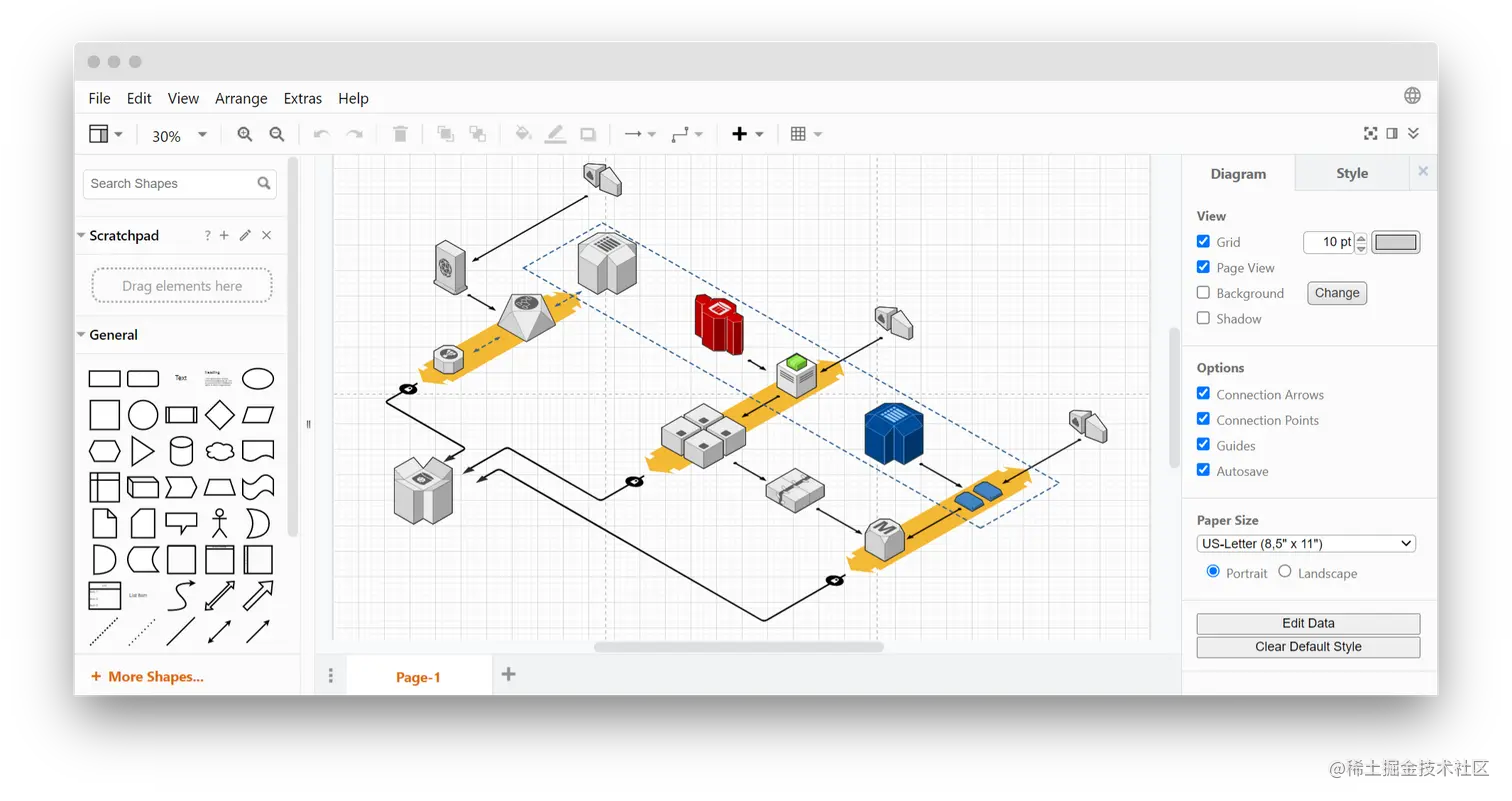
Task: Open the Edit menu
Action: pos(139,98)
